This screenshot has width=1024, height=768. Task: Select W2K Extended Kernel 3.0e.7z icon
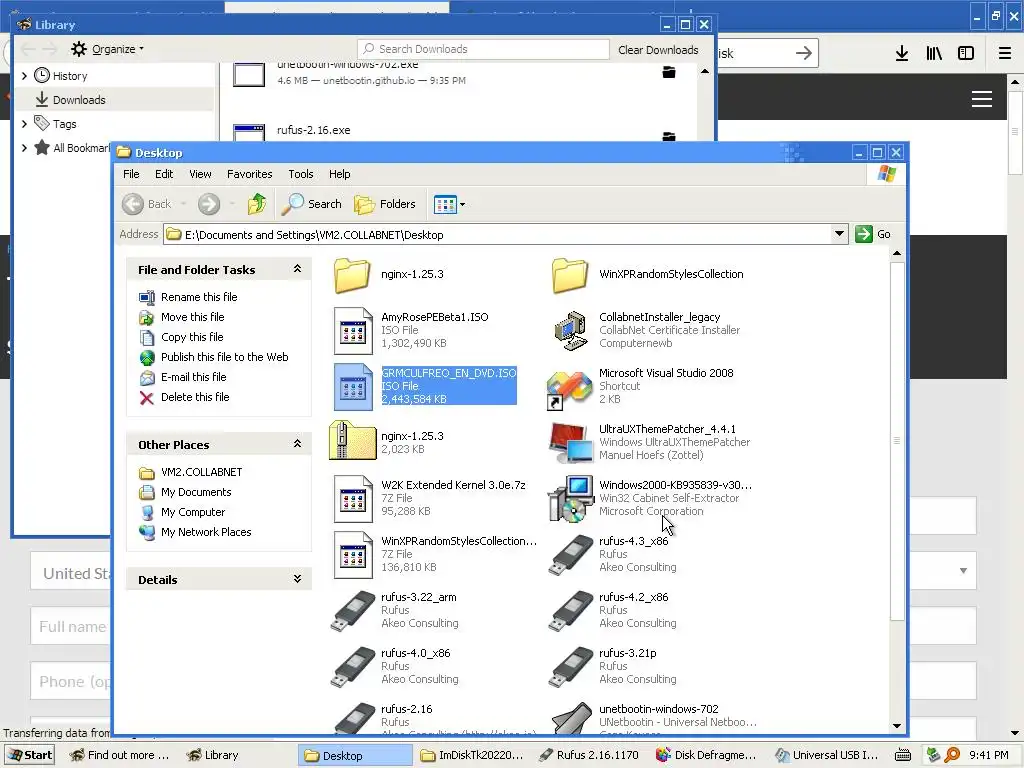point(353,499)
